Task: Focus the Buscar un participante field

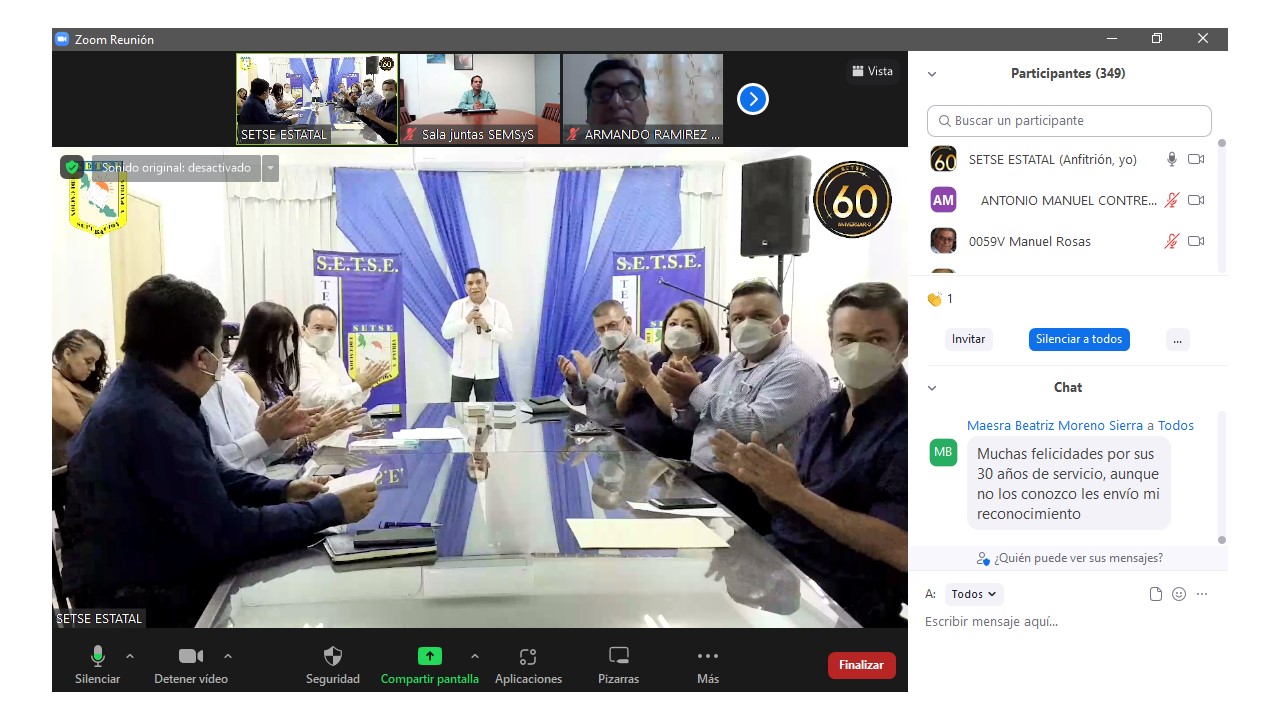Action: [1069, 121]
